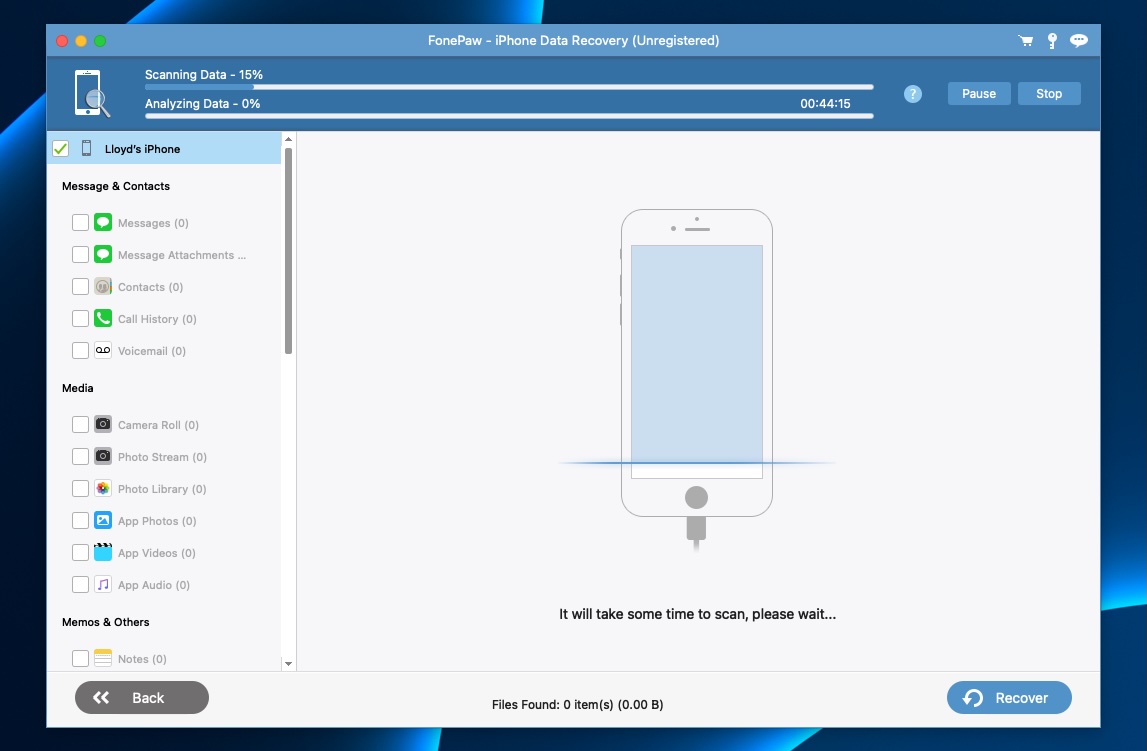Click the Photo Stream camera icon
Screen dimensions: 1147x751
click(x=103, y=456)
